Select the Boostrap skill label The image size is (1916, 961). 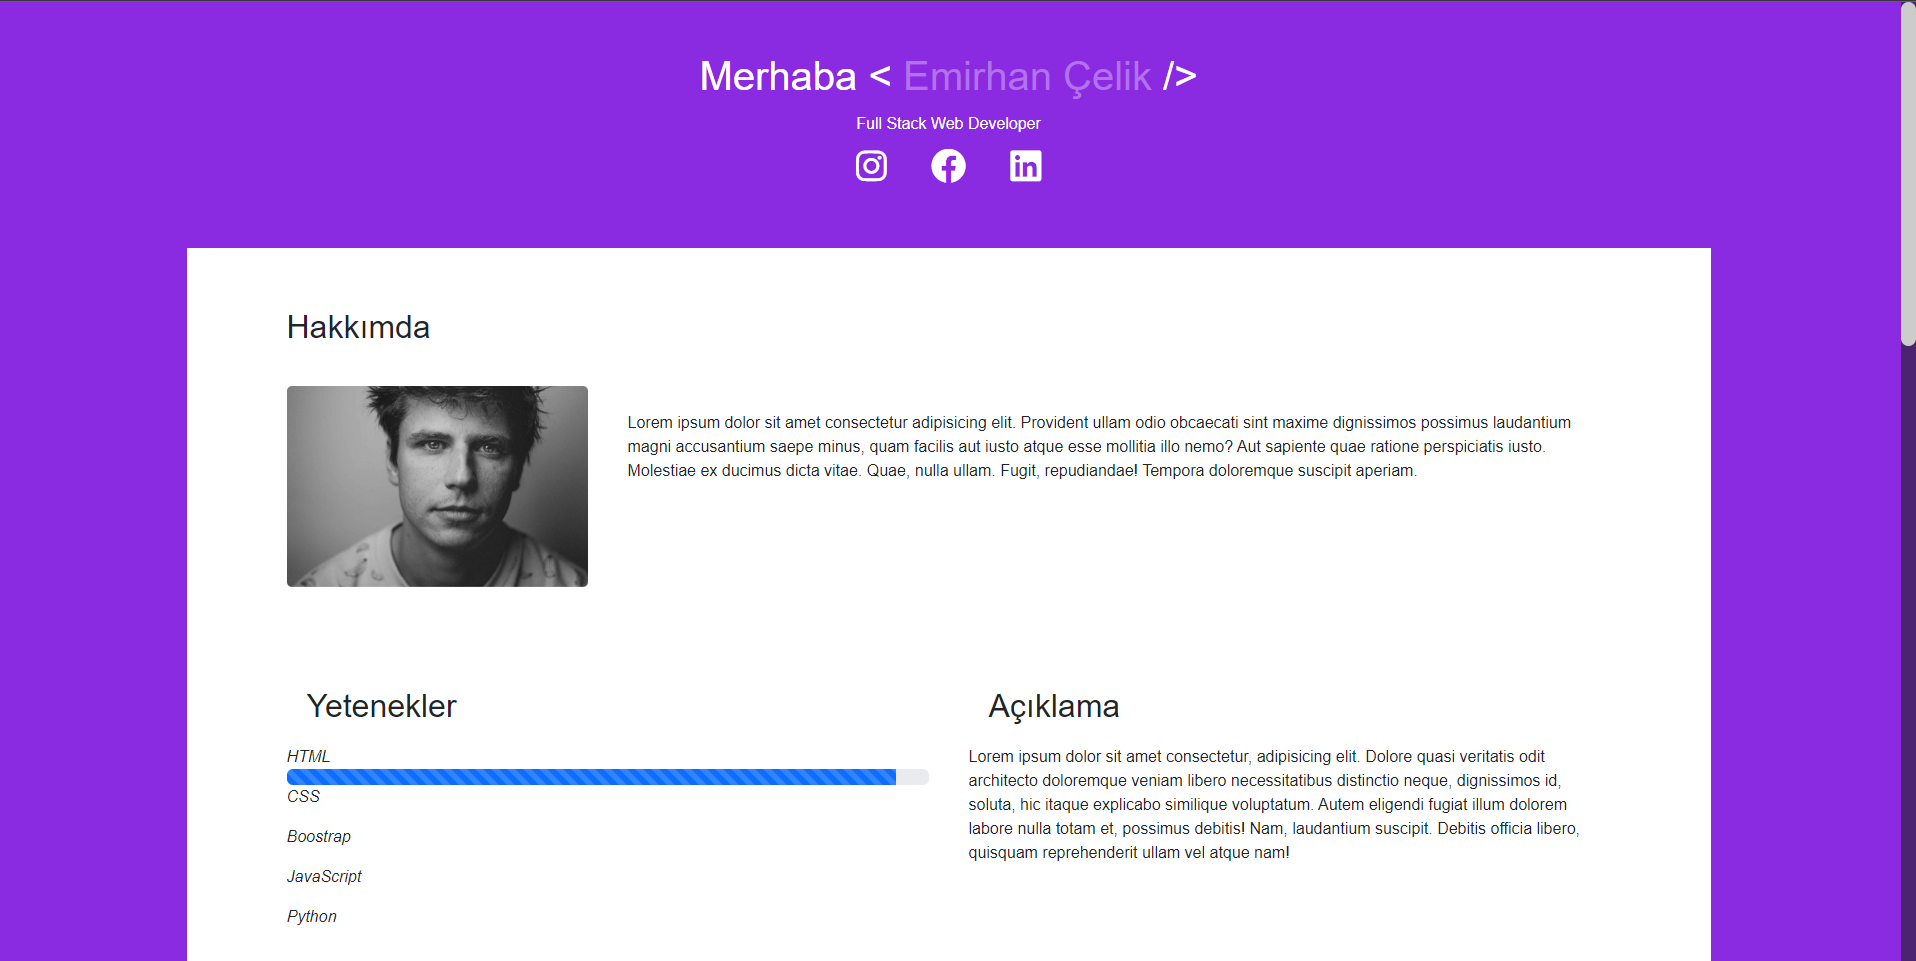click(x=318, y=836)
